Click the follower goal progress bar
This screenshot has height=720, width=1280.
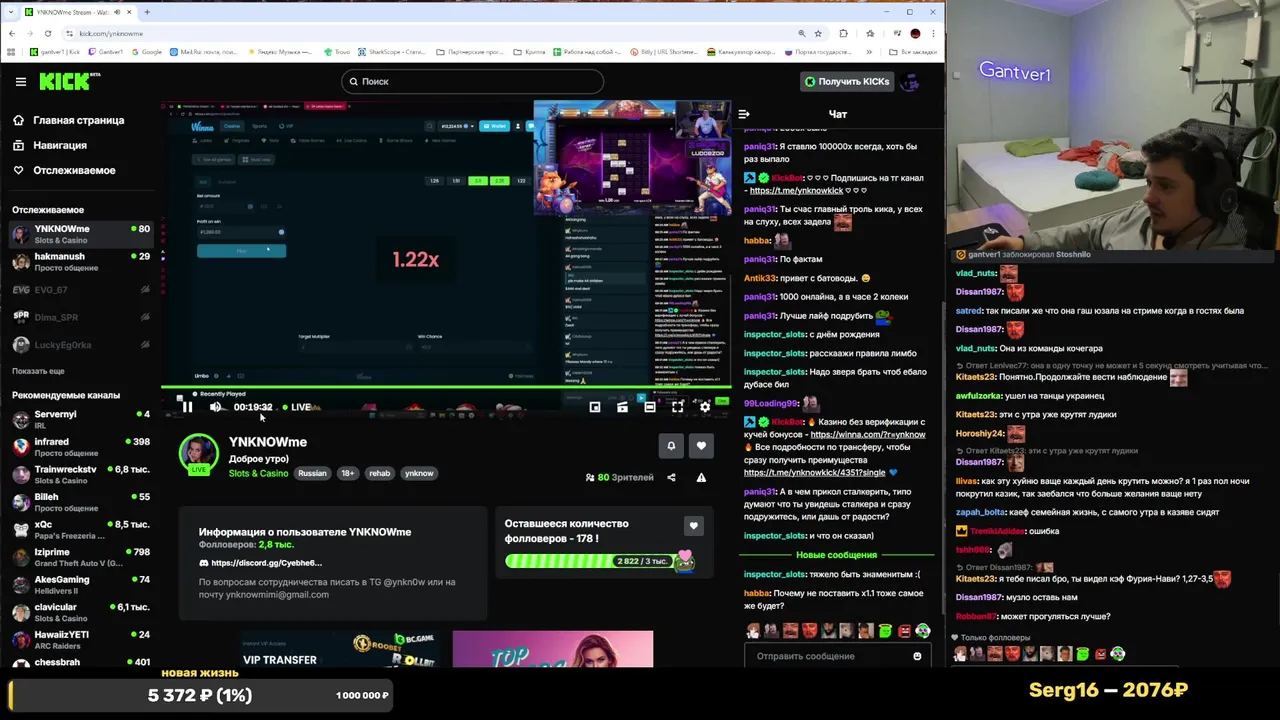coord(599,561)
